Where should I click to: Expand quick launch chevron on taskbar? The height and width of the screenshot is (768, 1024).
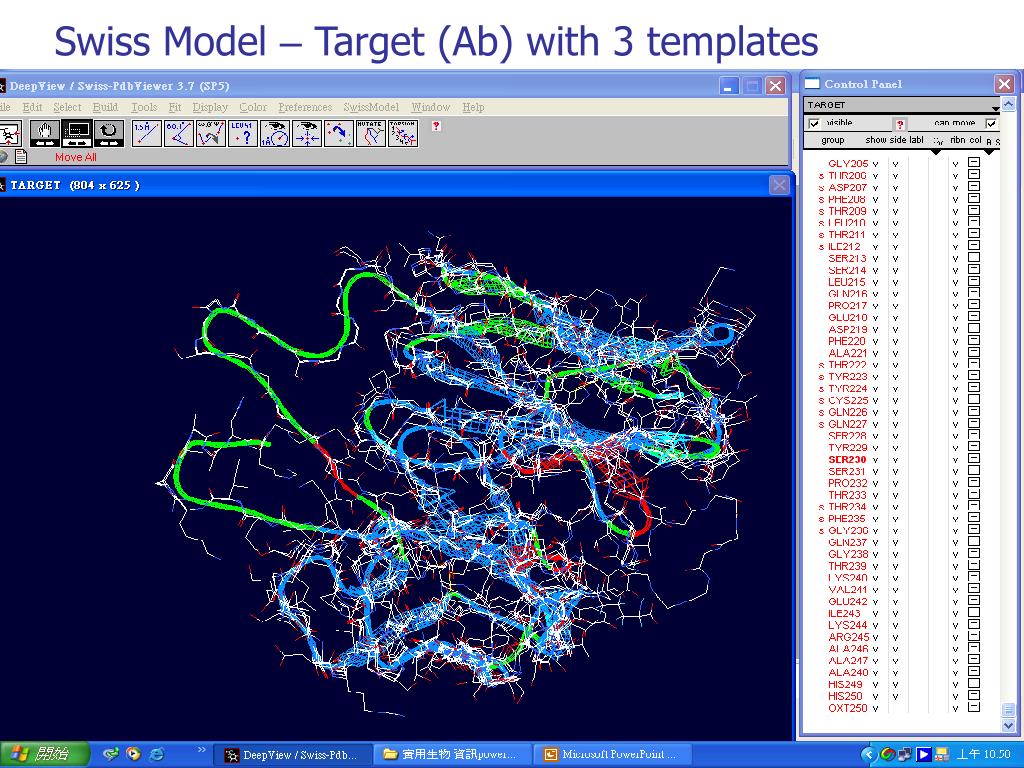pyautogui.click(x=201, y=750)
